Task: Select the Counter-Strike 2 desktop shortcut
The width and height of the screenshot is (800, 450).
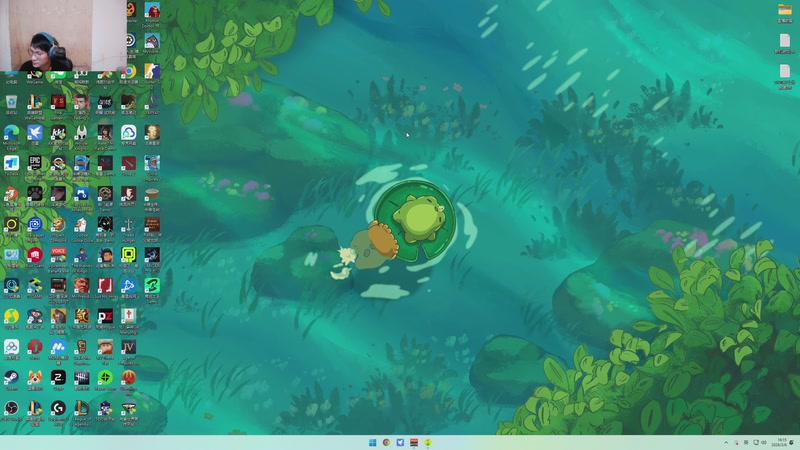Action: pos(152,71)
